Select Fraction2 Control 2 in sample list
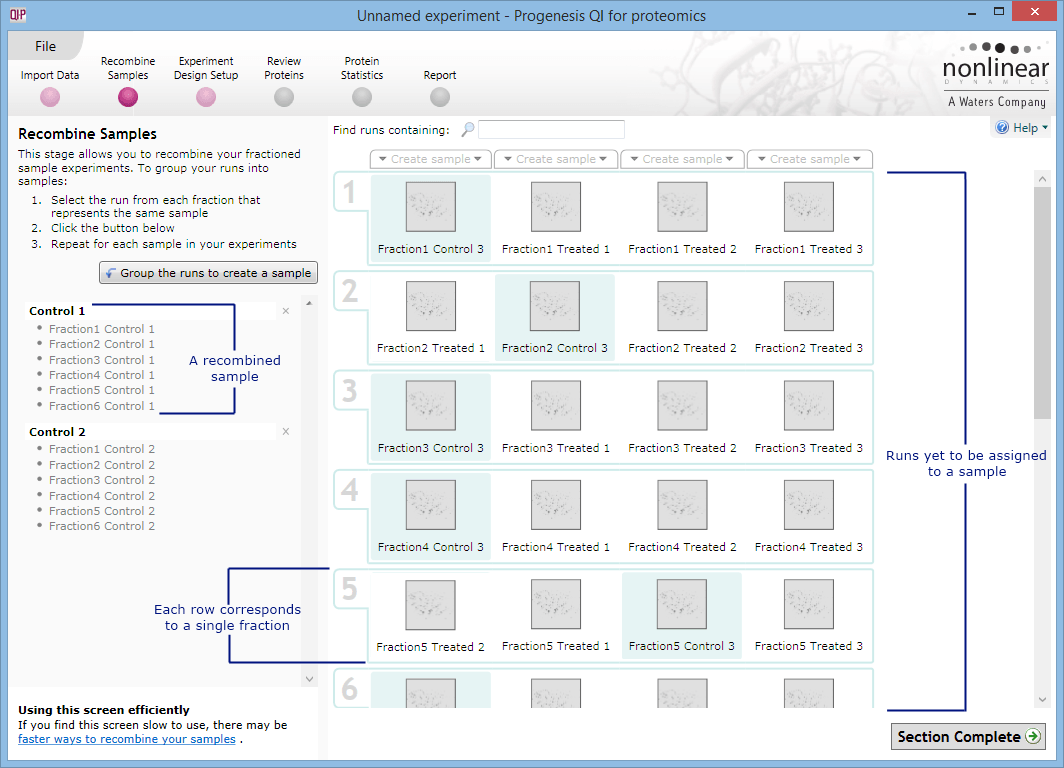This screenshot has height=768, width=1064. tap(102, 465)
